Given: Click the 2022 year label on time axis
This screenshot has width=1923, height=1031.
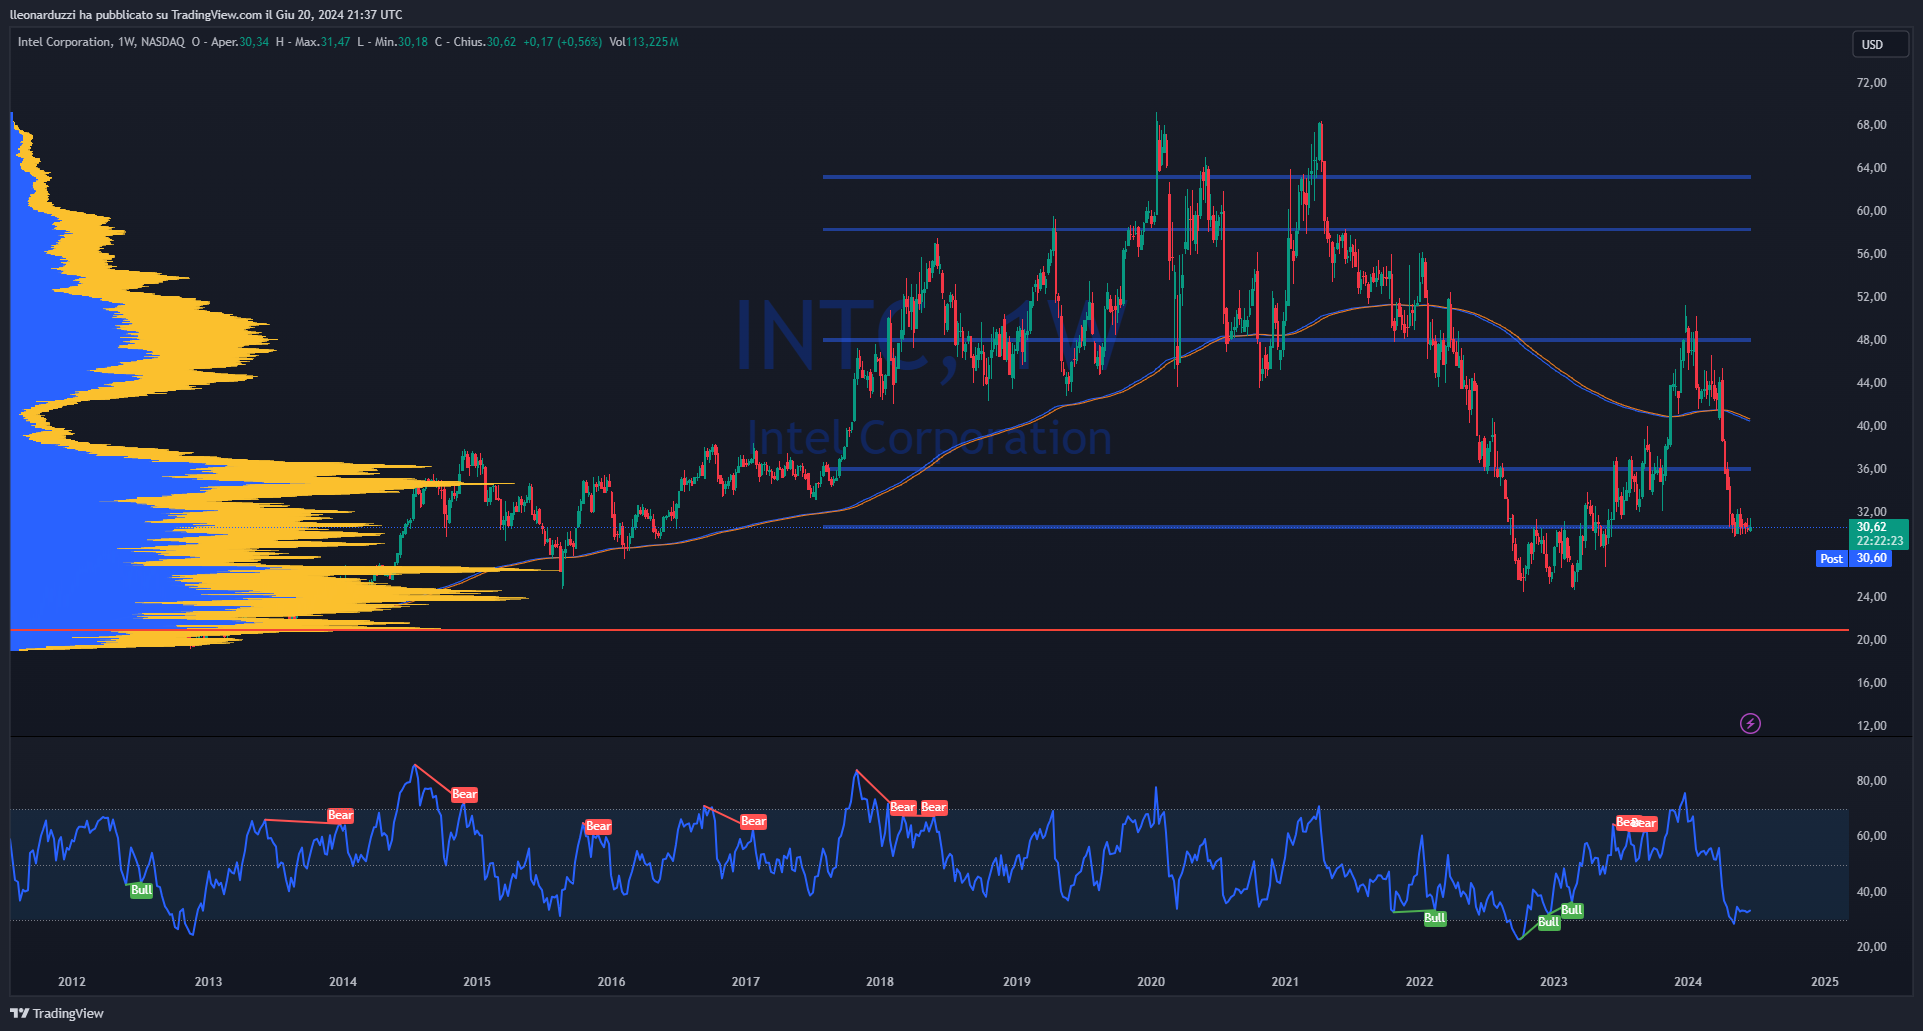Looking at the screenshot, I should click(1419, 982).
